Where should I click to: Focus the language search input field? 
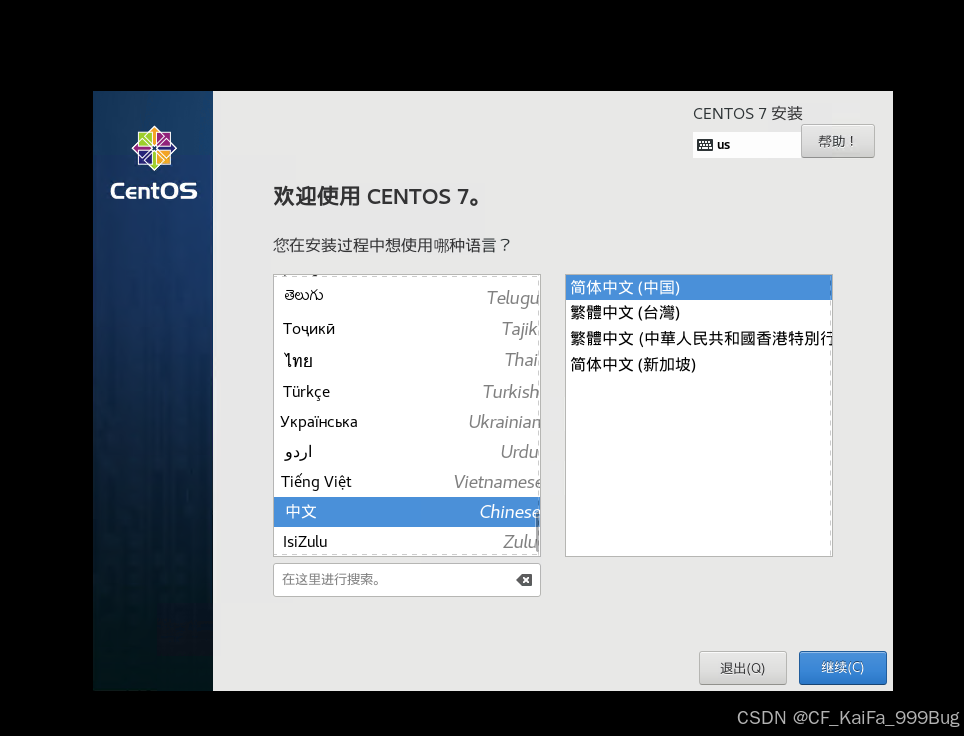(x=406, y=580)
